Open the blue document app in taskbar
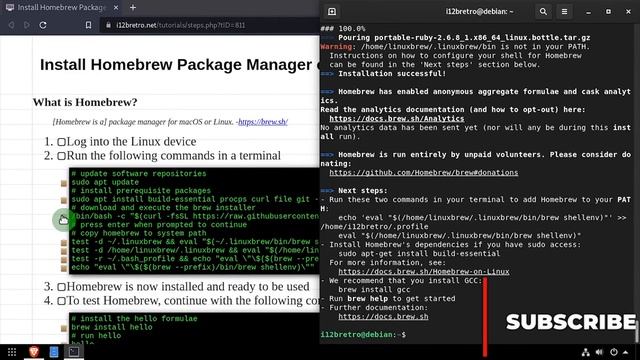This screenshot has height=360, width=640. (54, 351)
